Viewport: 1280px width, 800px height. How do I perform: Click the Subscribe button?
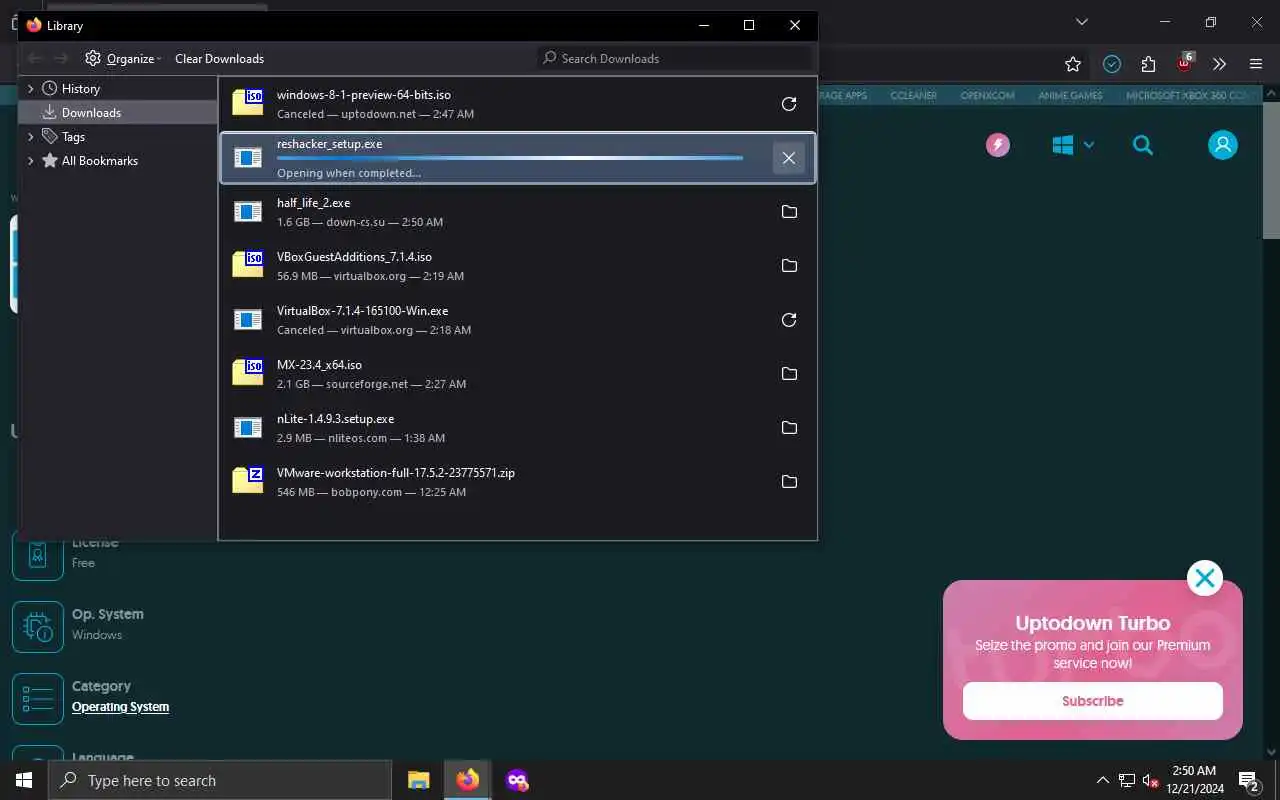click(1093, 701)
